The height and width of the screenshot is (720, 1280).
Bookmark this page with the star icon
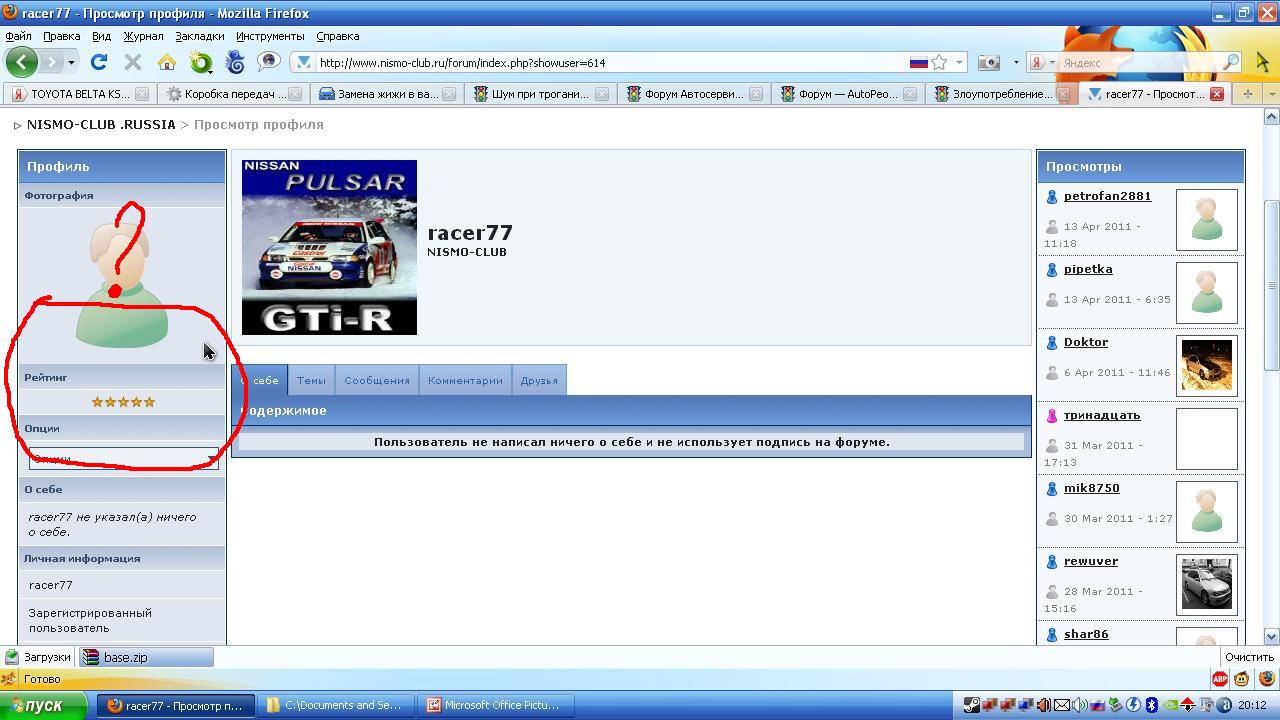coord(939,62)
